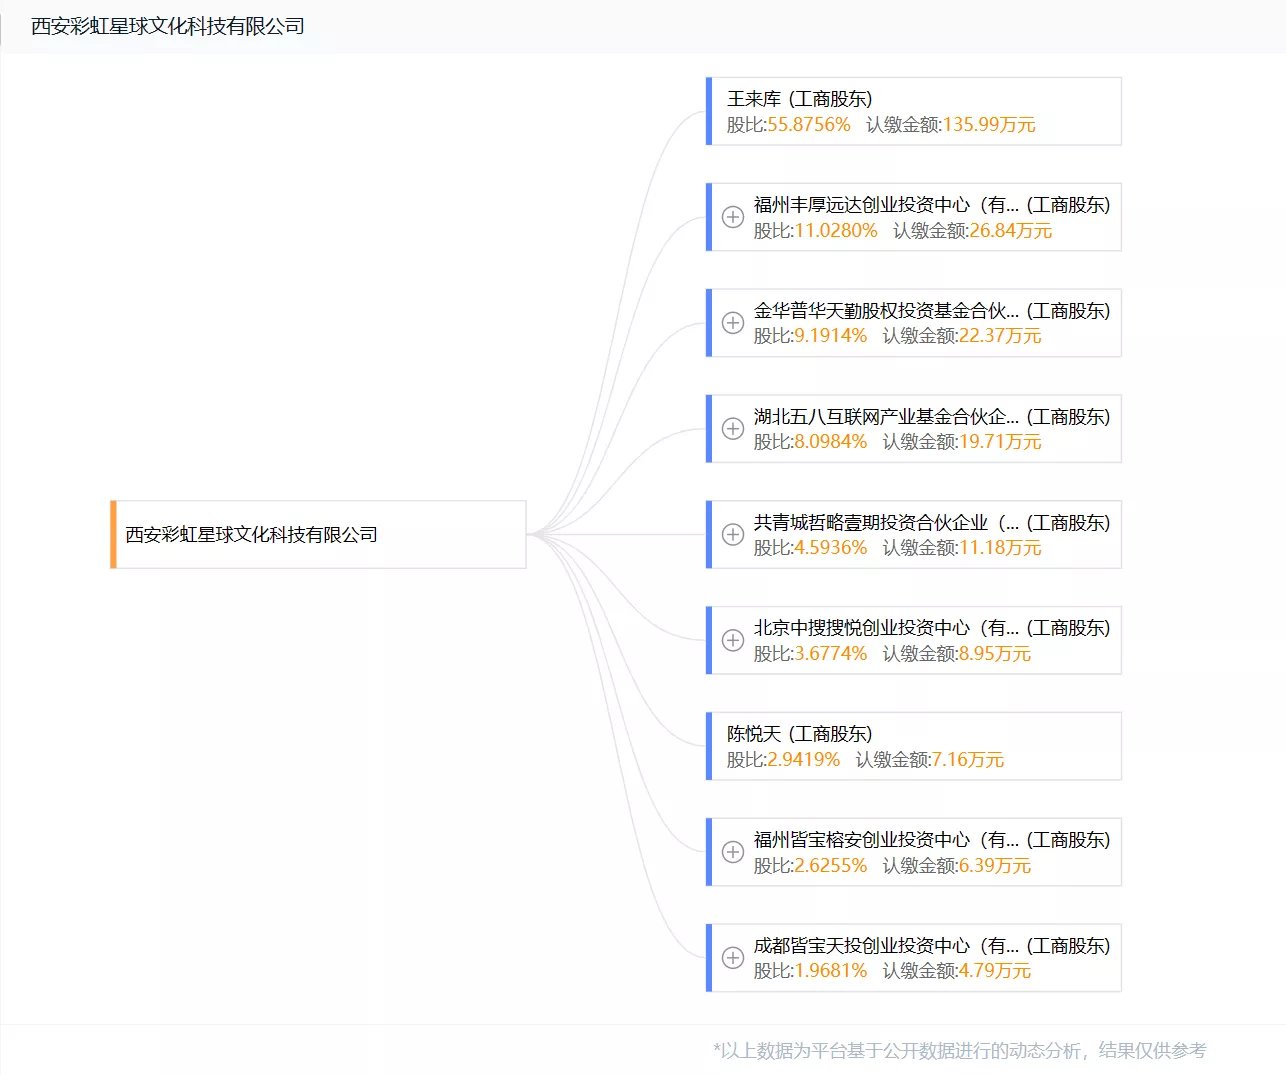
Task: Click share ratio 2.6255%
Action: pos(831,866)
